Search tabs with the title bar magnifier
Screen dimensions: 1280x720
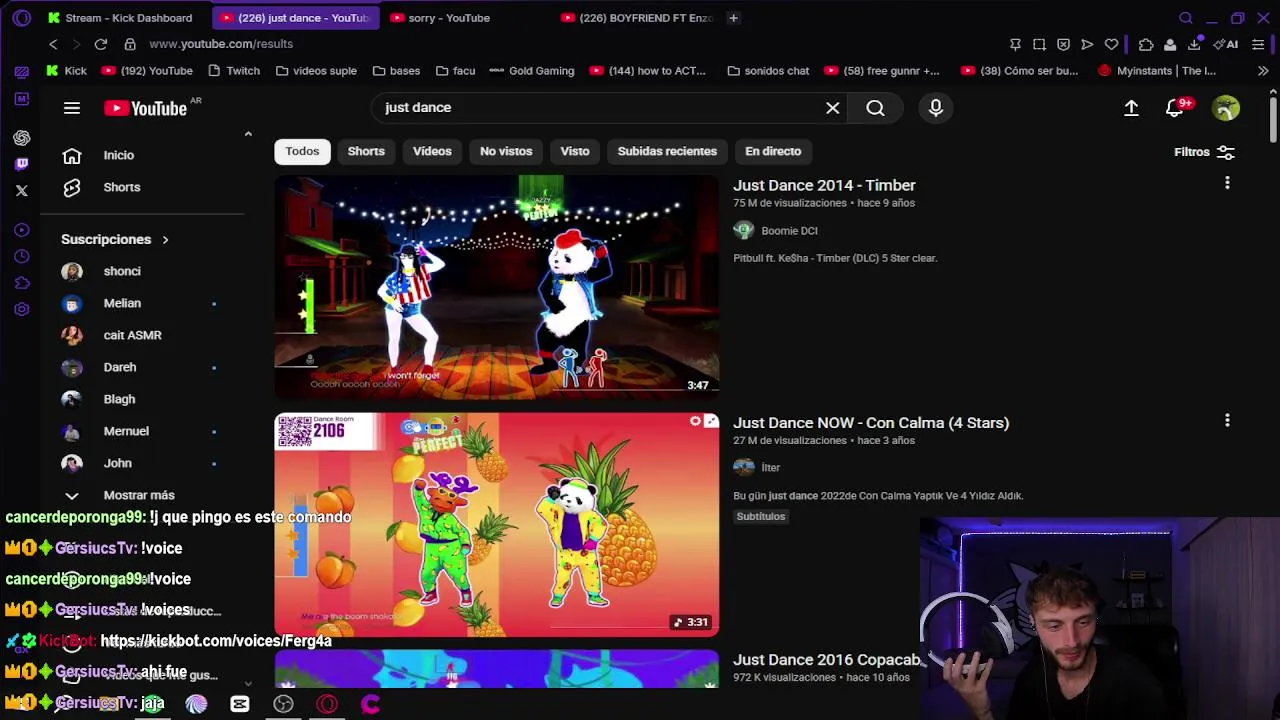coord(1186,18)
